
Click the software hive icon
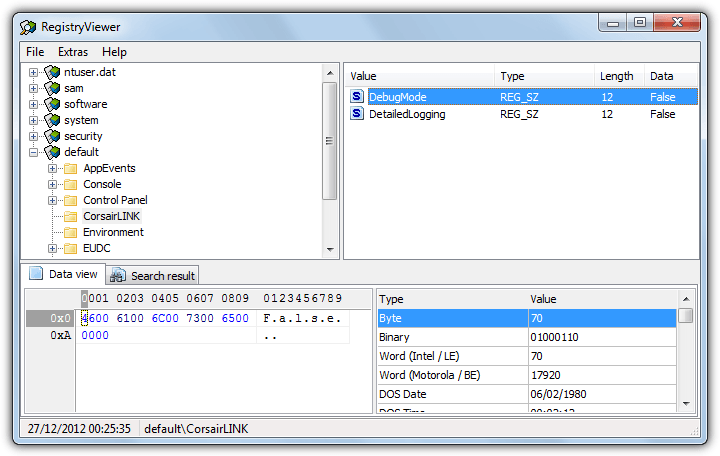click(x=52, y=104)
